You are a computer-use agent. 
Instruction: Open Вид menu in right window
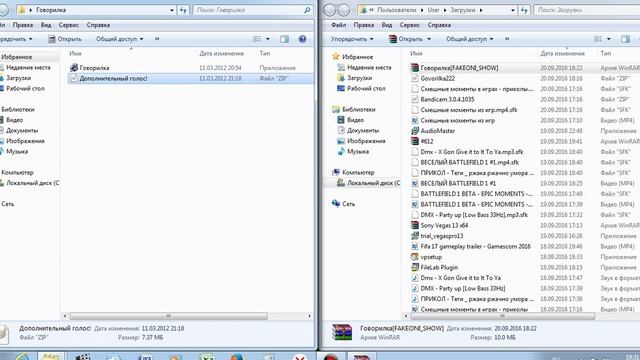pos(387,25)
